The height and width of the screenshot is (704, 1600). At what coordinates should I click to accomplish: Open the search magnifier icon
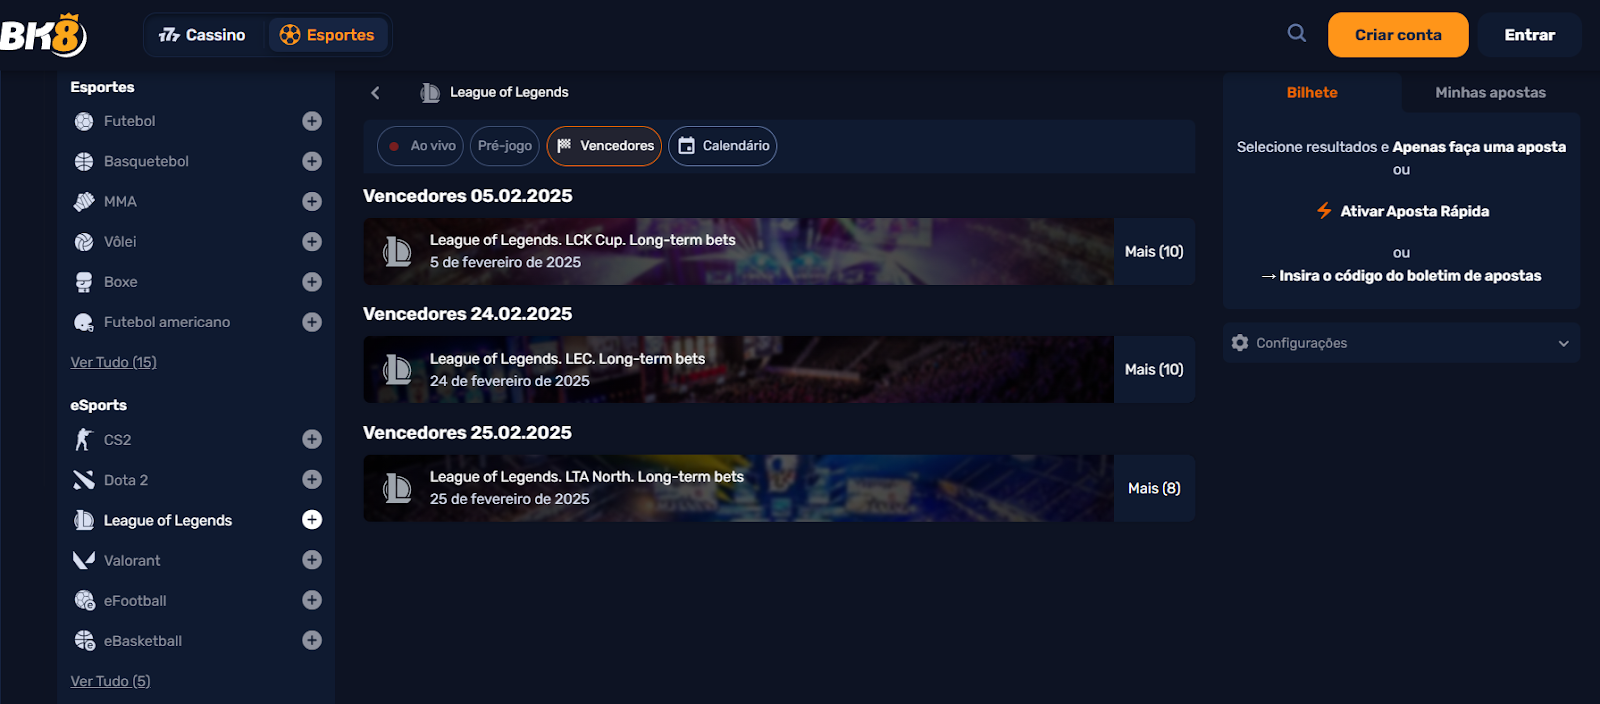[x=1296, y=33]
